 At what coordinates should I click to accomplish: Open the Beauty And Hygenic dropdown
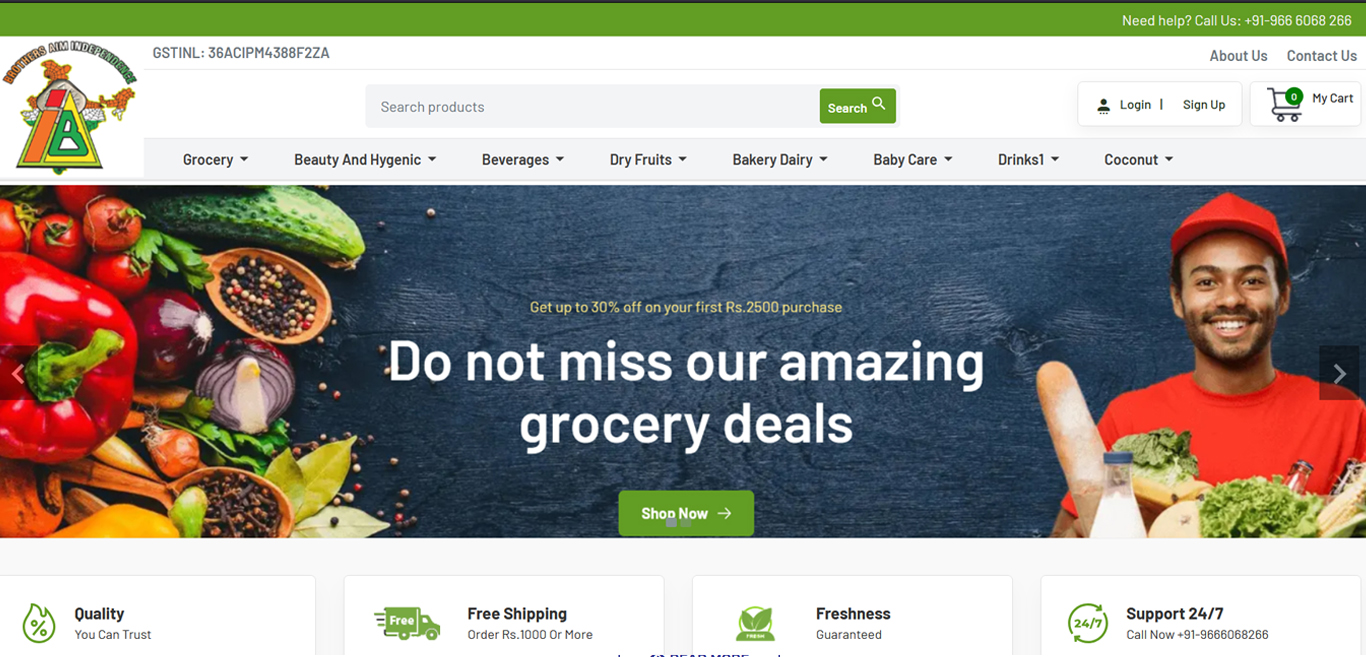365,159
